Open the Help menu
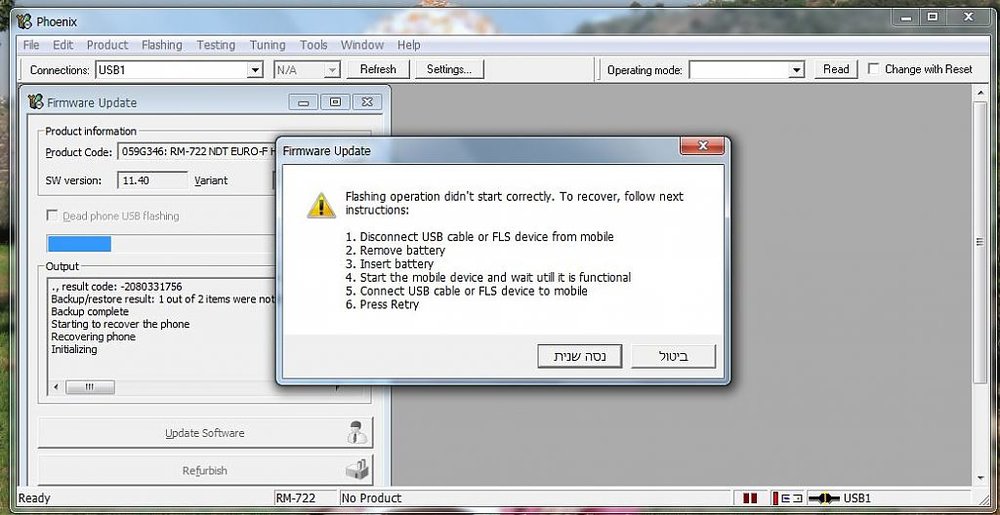The width and height of the screenshot is (1000, 515). click(408, 45)
